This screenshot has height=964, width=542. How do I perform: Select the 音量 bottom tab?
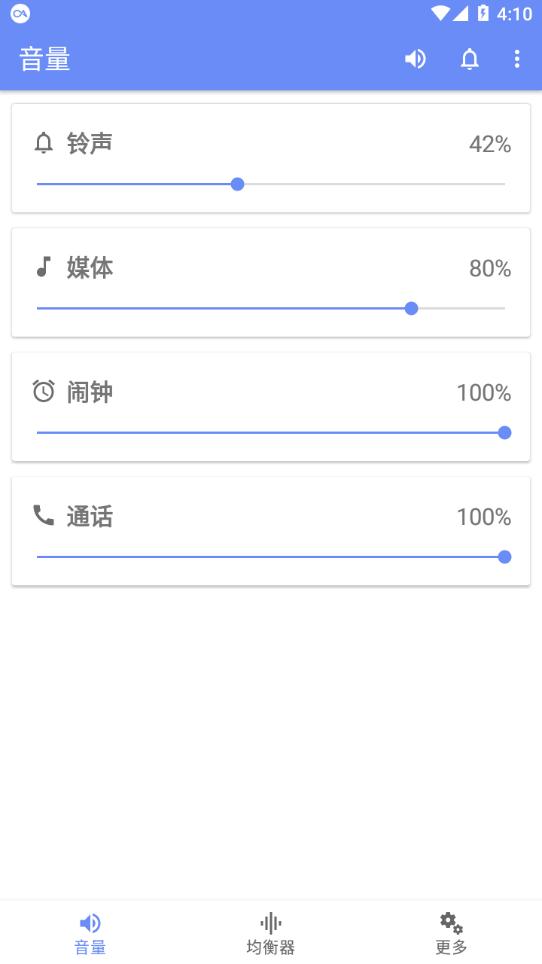click(x=90, y=933)
